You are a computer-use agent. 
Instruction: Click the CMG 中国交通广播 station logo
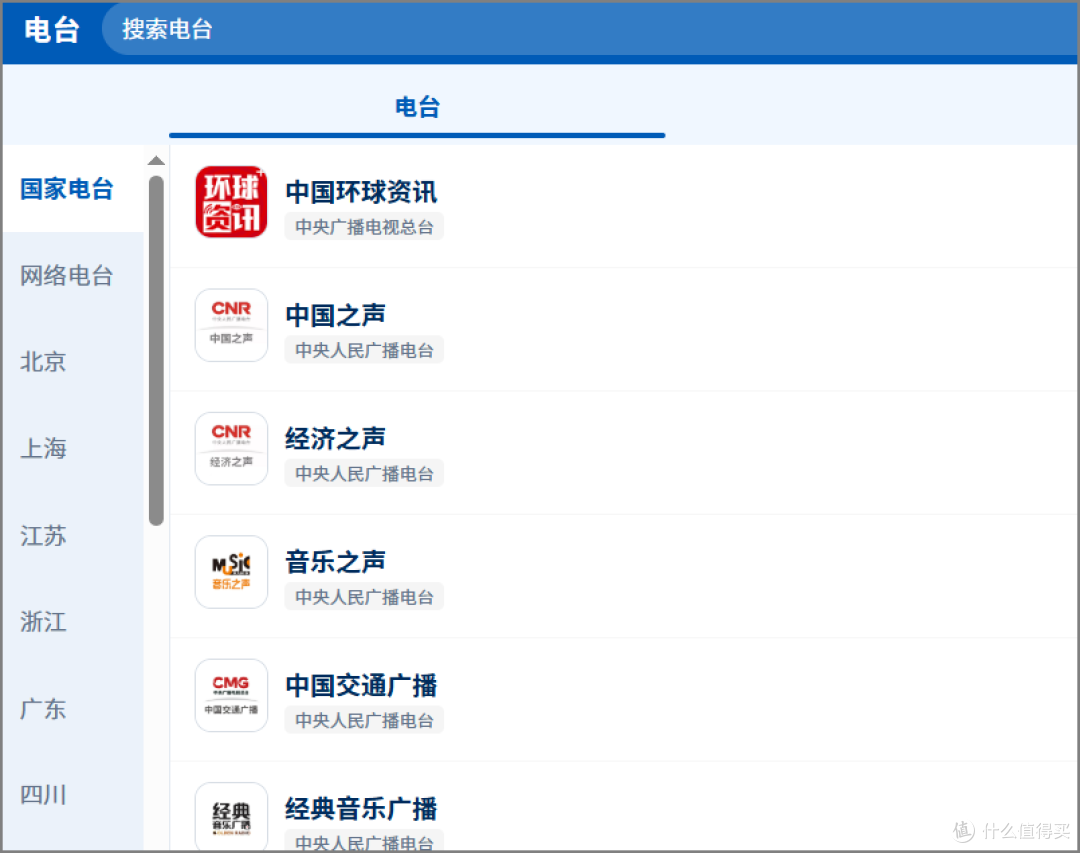231,695
